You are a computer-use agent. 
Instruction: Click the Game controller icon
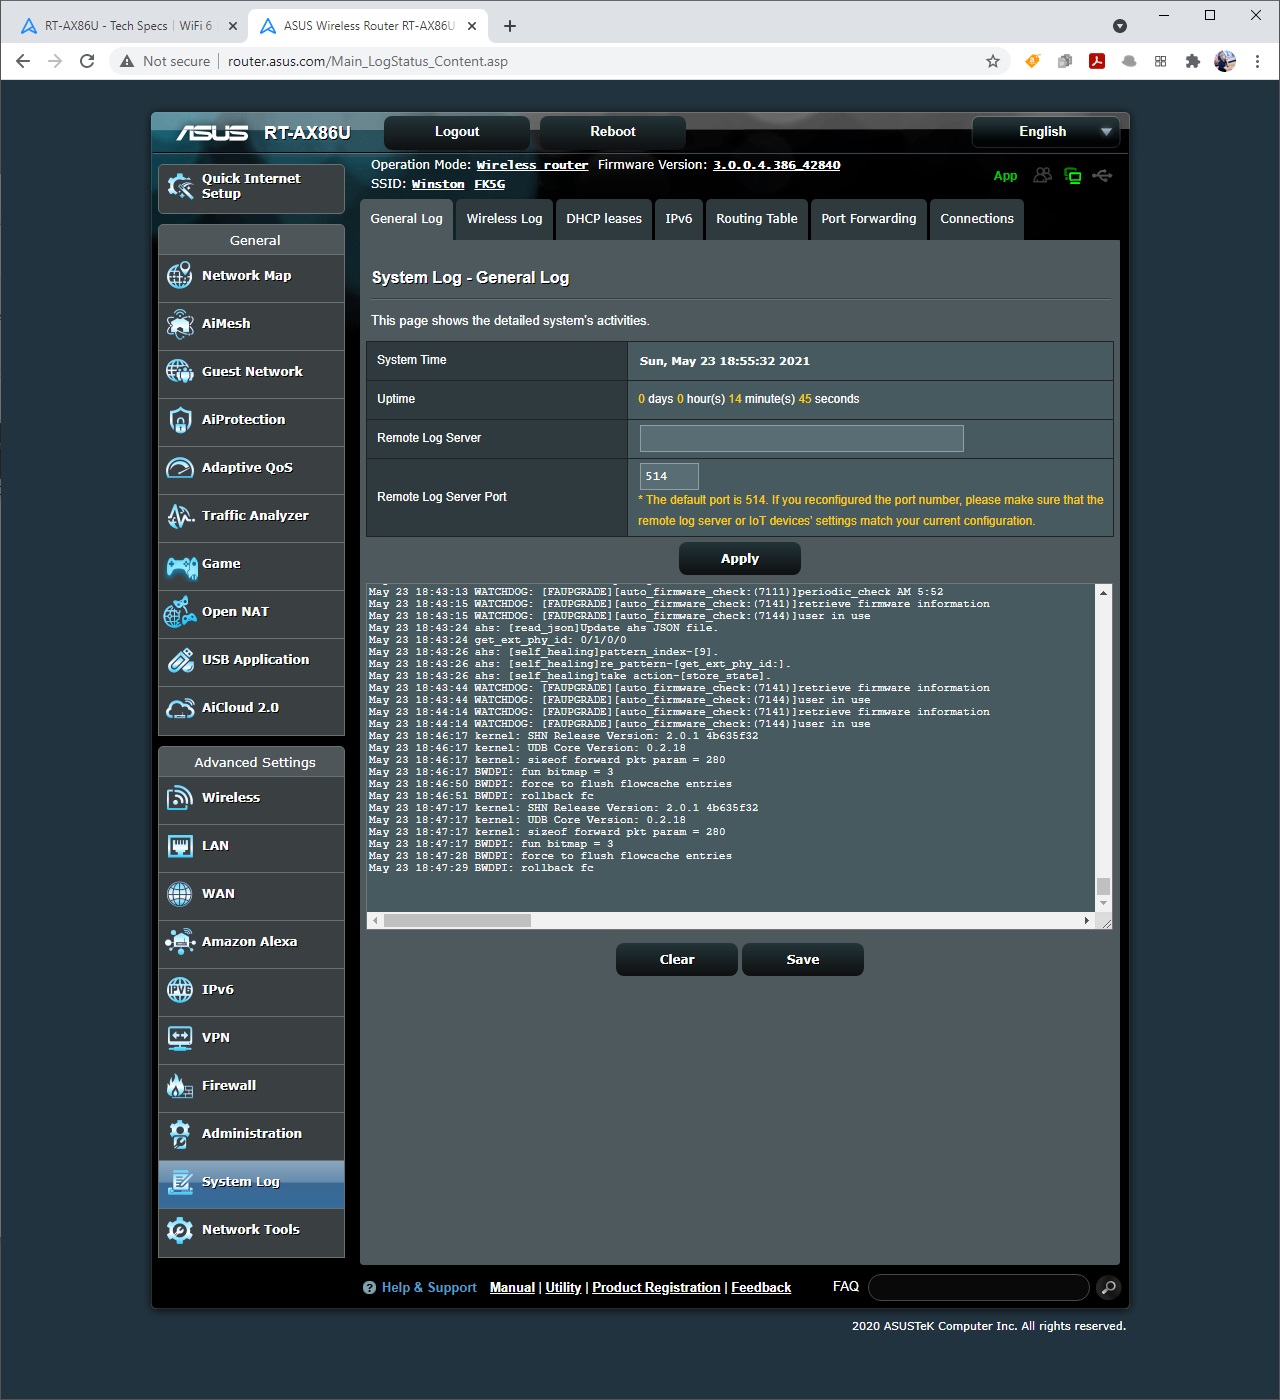(181, 565)
